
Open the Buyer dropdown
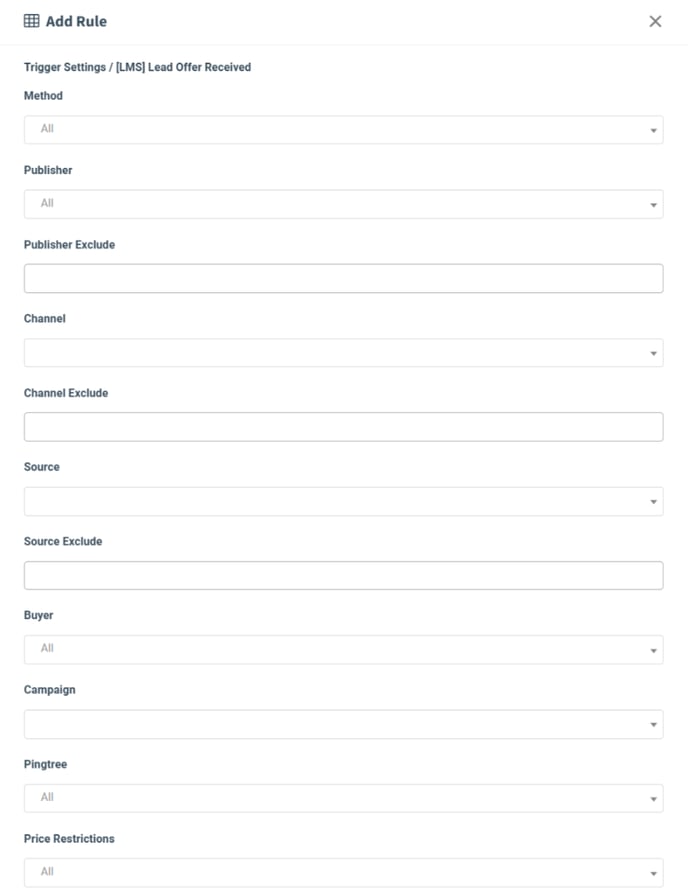click(343, 649)
